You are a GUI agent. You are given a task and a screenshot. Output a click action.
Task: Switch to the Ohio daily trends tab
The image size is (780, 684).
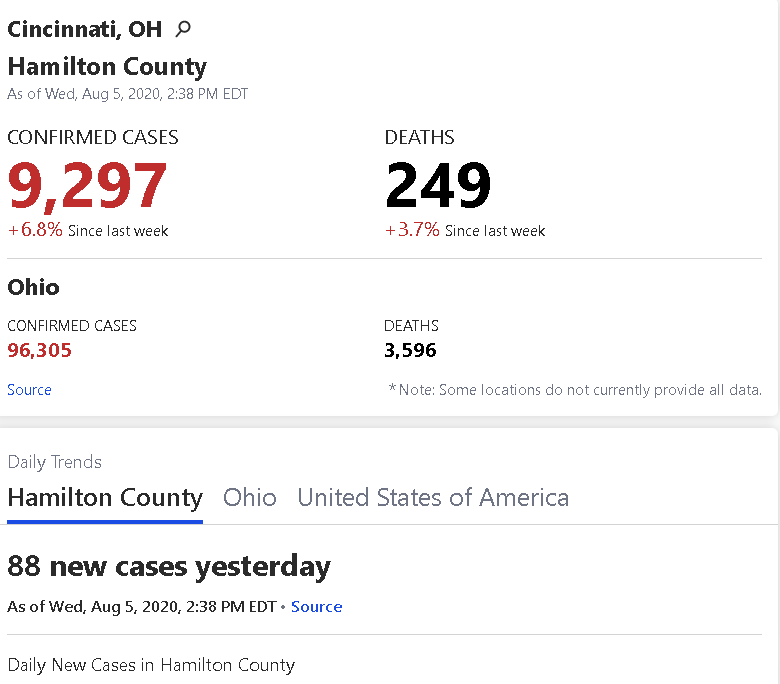[x=250, y=497]
